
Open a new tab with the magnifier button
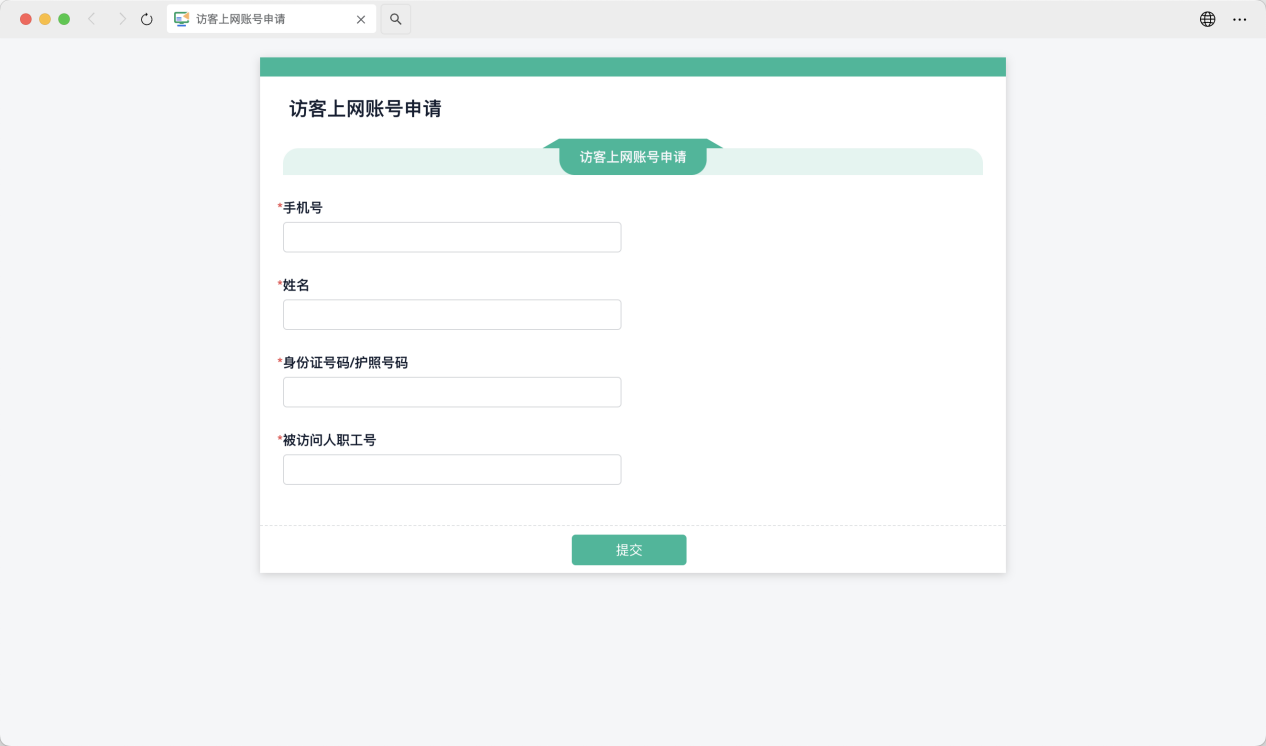395,18
